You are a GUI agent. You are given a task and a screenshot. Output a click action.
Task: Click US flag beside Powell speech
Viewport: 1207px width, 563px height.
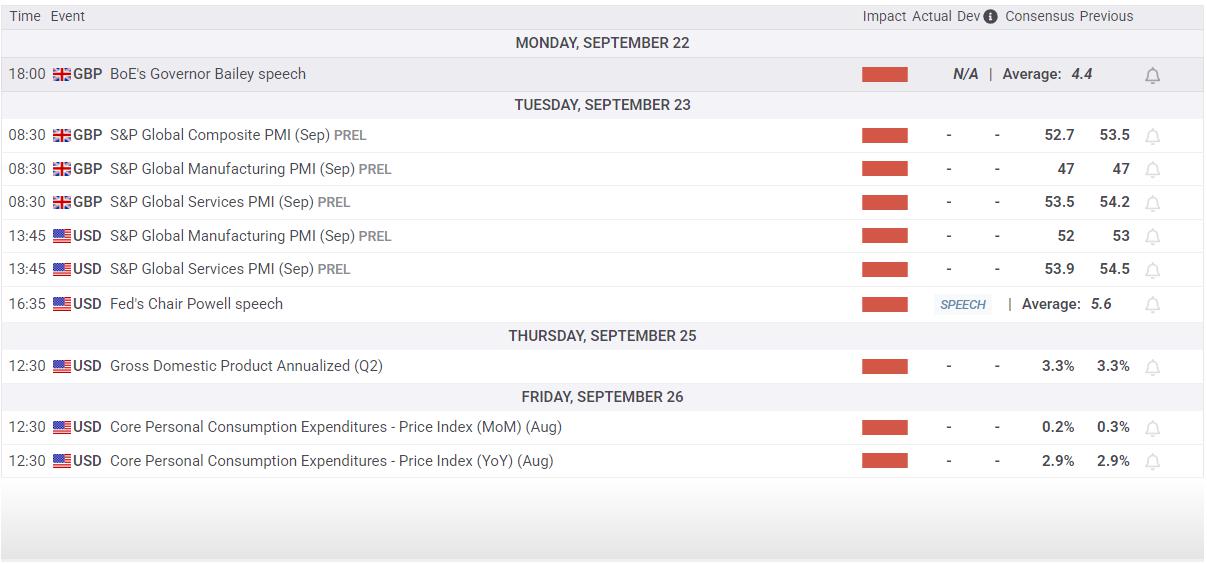pos(62,305)
